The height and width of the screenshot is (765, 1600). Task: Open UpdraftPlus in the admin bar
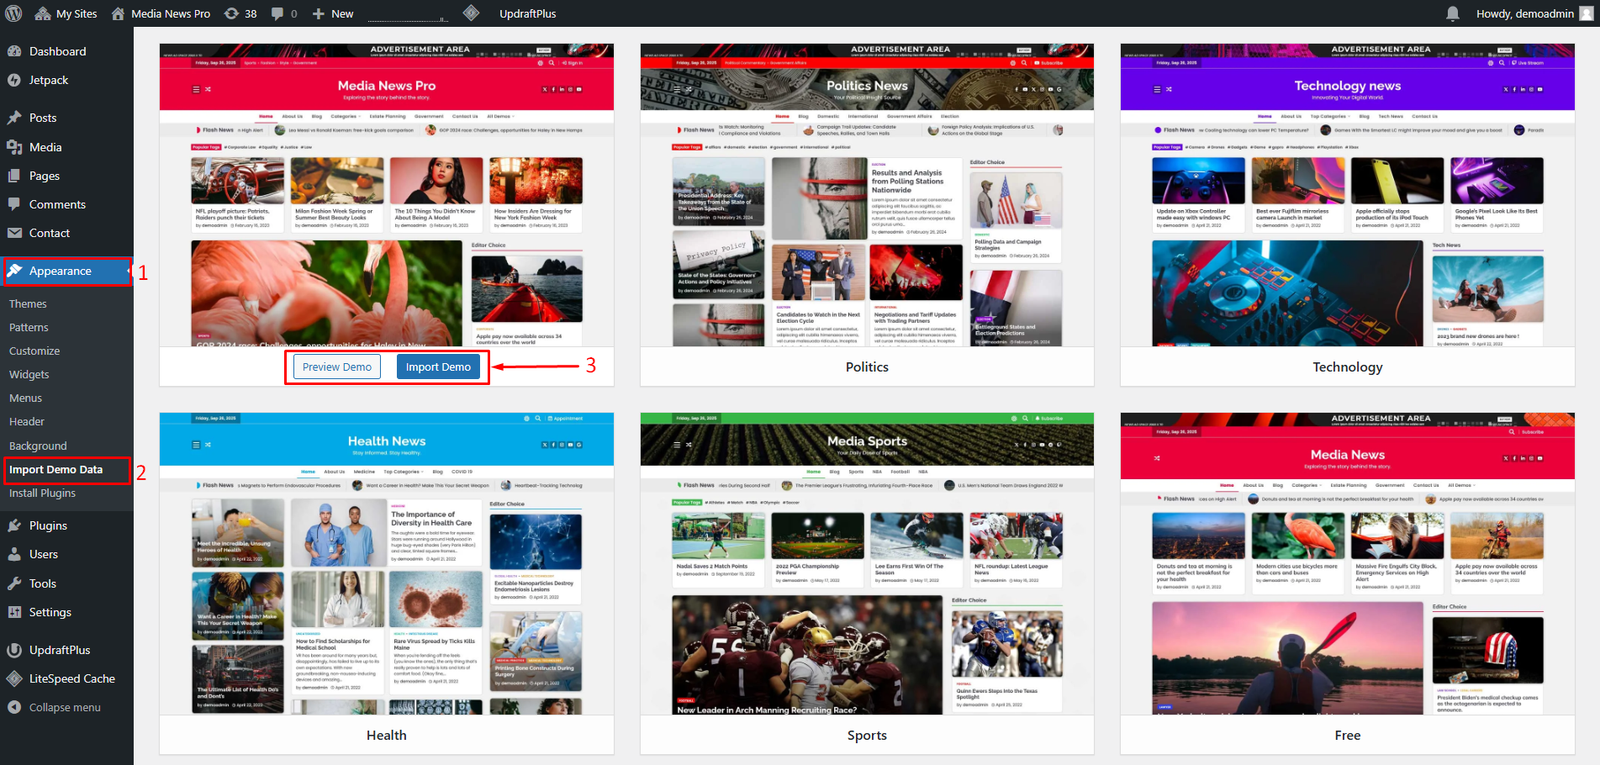pyautogui.click(x=527, y=13)
